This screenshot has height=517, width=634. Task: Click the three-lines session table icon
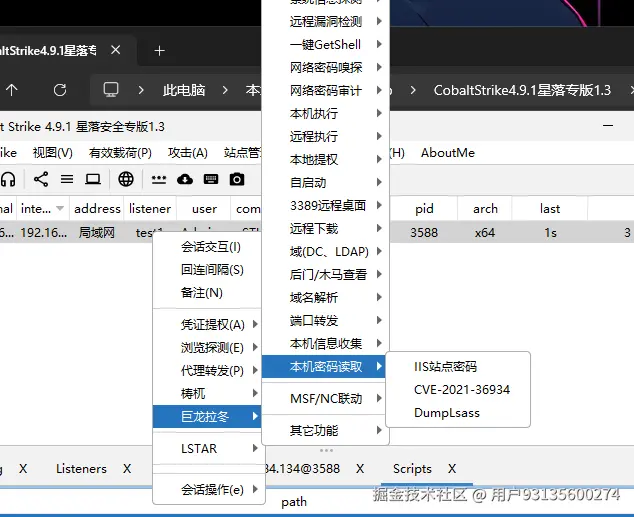[67, 179]
